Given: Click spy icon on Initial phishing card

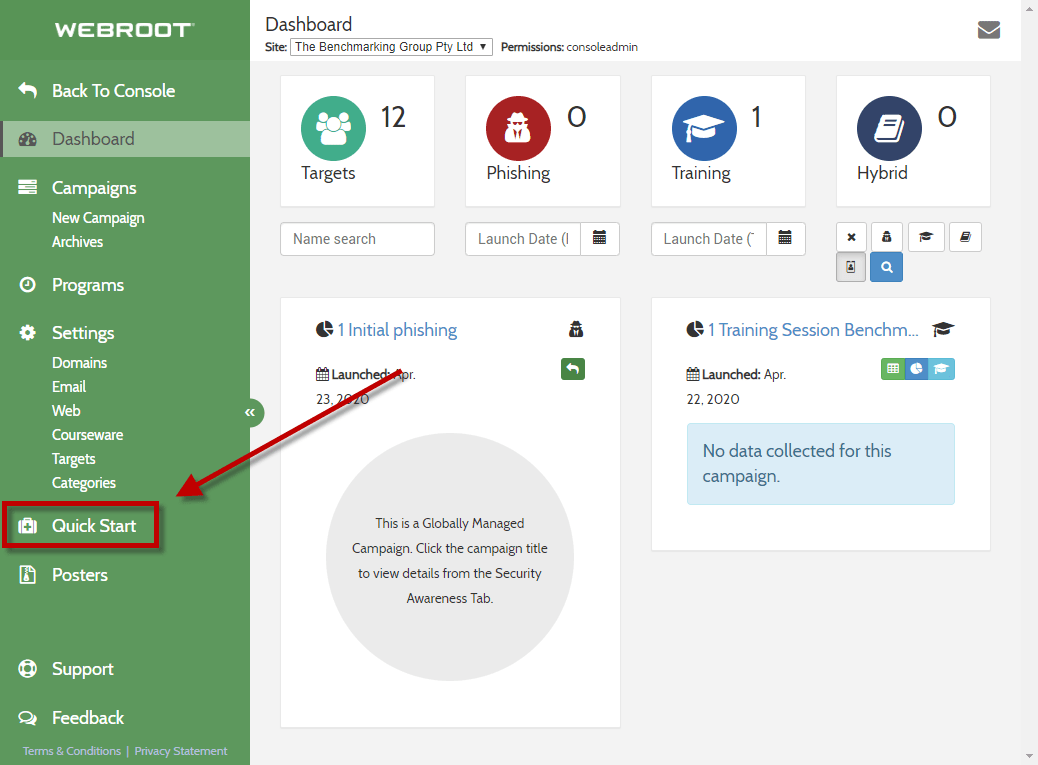Looking at the screenshot, I should point(576,329).
